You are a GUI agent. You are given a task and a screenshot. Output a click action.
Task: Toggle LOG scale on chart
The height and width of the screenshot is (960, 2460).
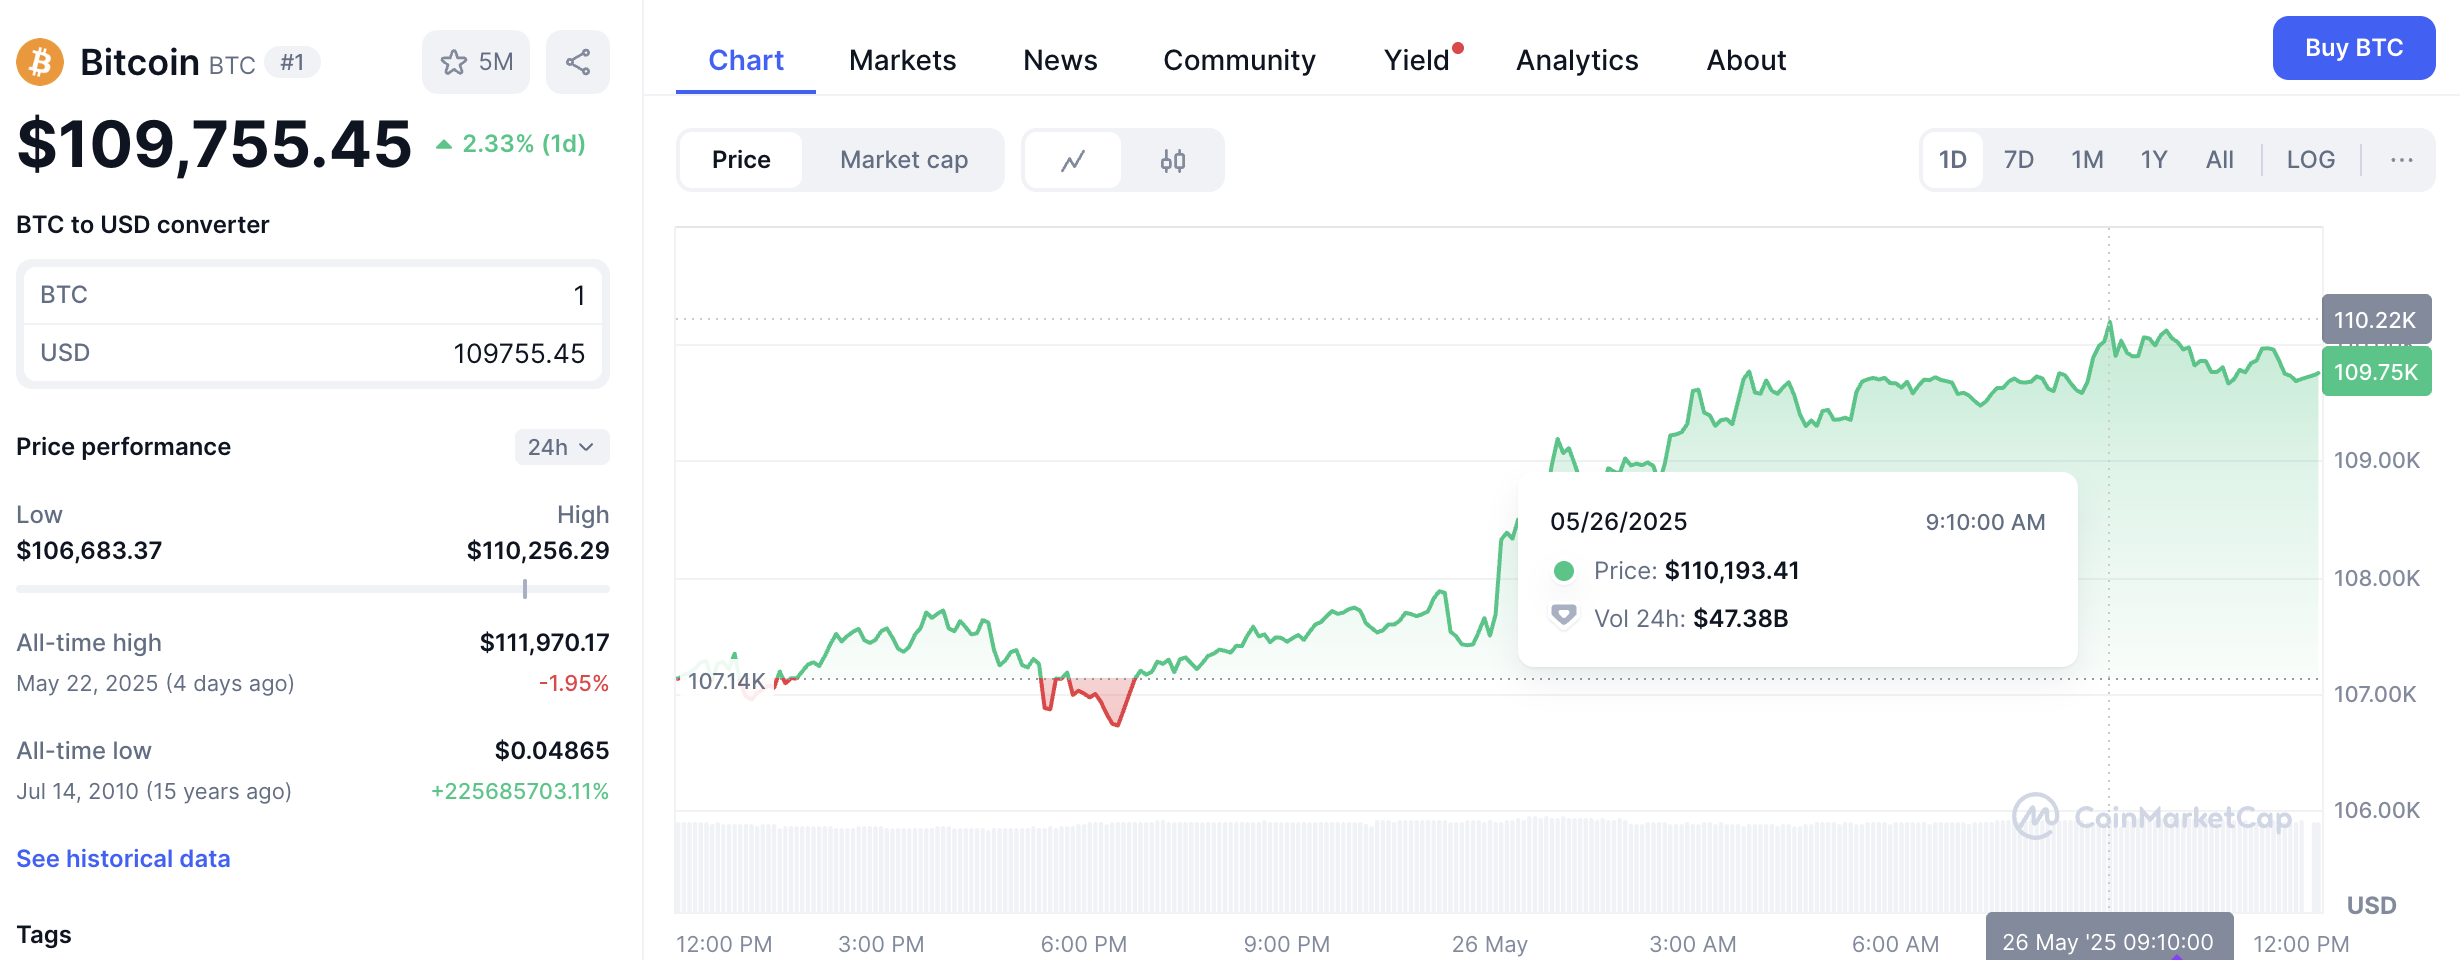point(2311,160)
